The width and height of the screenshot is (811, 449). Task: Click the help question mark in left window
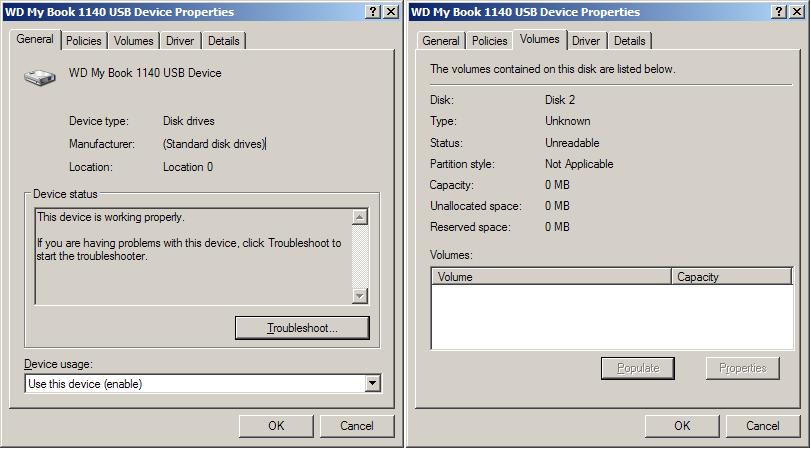click(373, 12)
